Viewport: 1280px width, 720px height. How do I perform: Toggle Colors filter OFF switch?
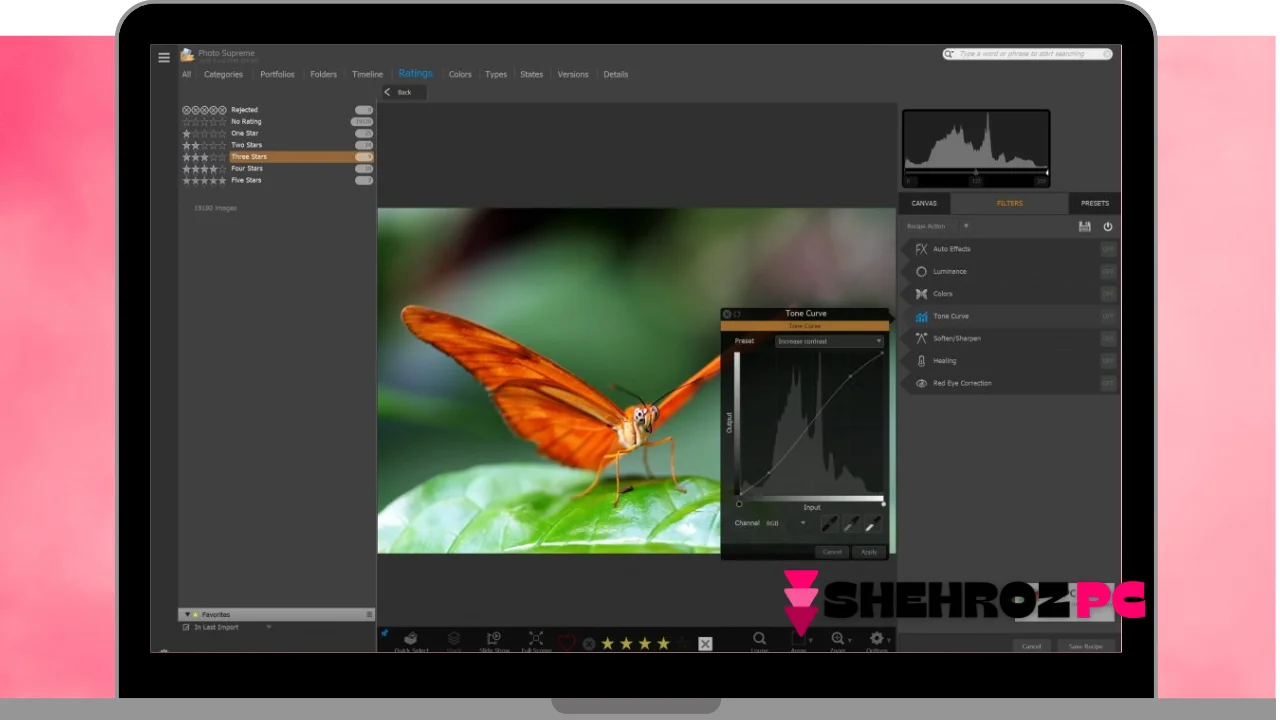(1108, 294)
